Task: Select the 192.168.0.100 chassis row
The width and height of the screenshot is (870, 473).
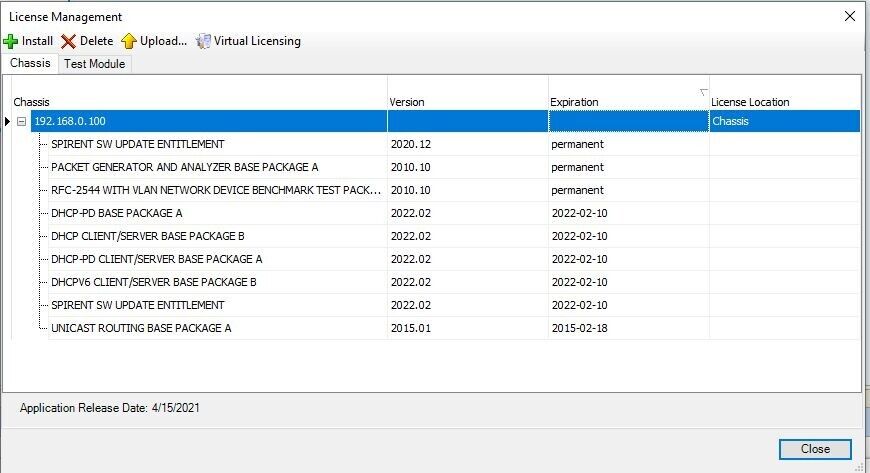Action: click(x=70, y=121)
